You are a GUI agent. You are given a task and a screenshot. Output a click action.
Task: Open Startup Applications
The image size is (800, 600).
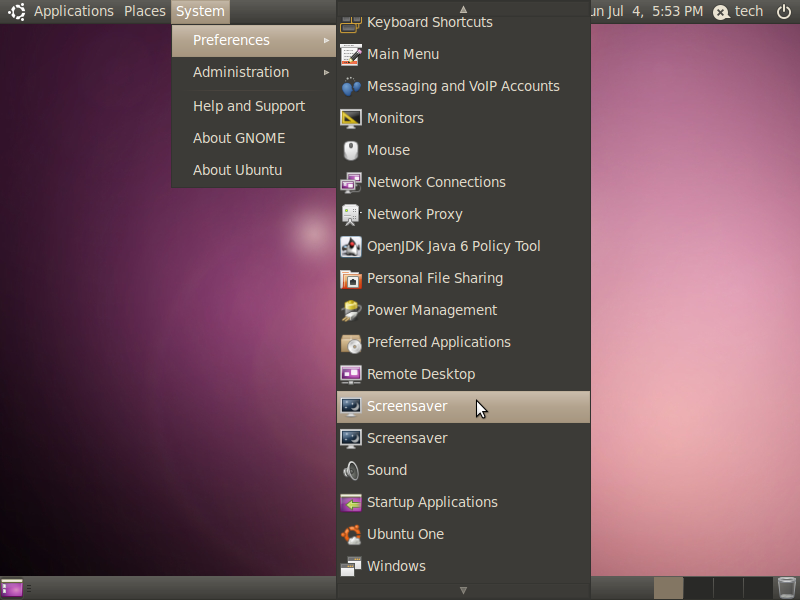463,503
